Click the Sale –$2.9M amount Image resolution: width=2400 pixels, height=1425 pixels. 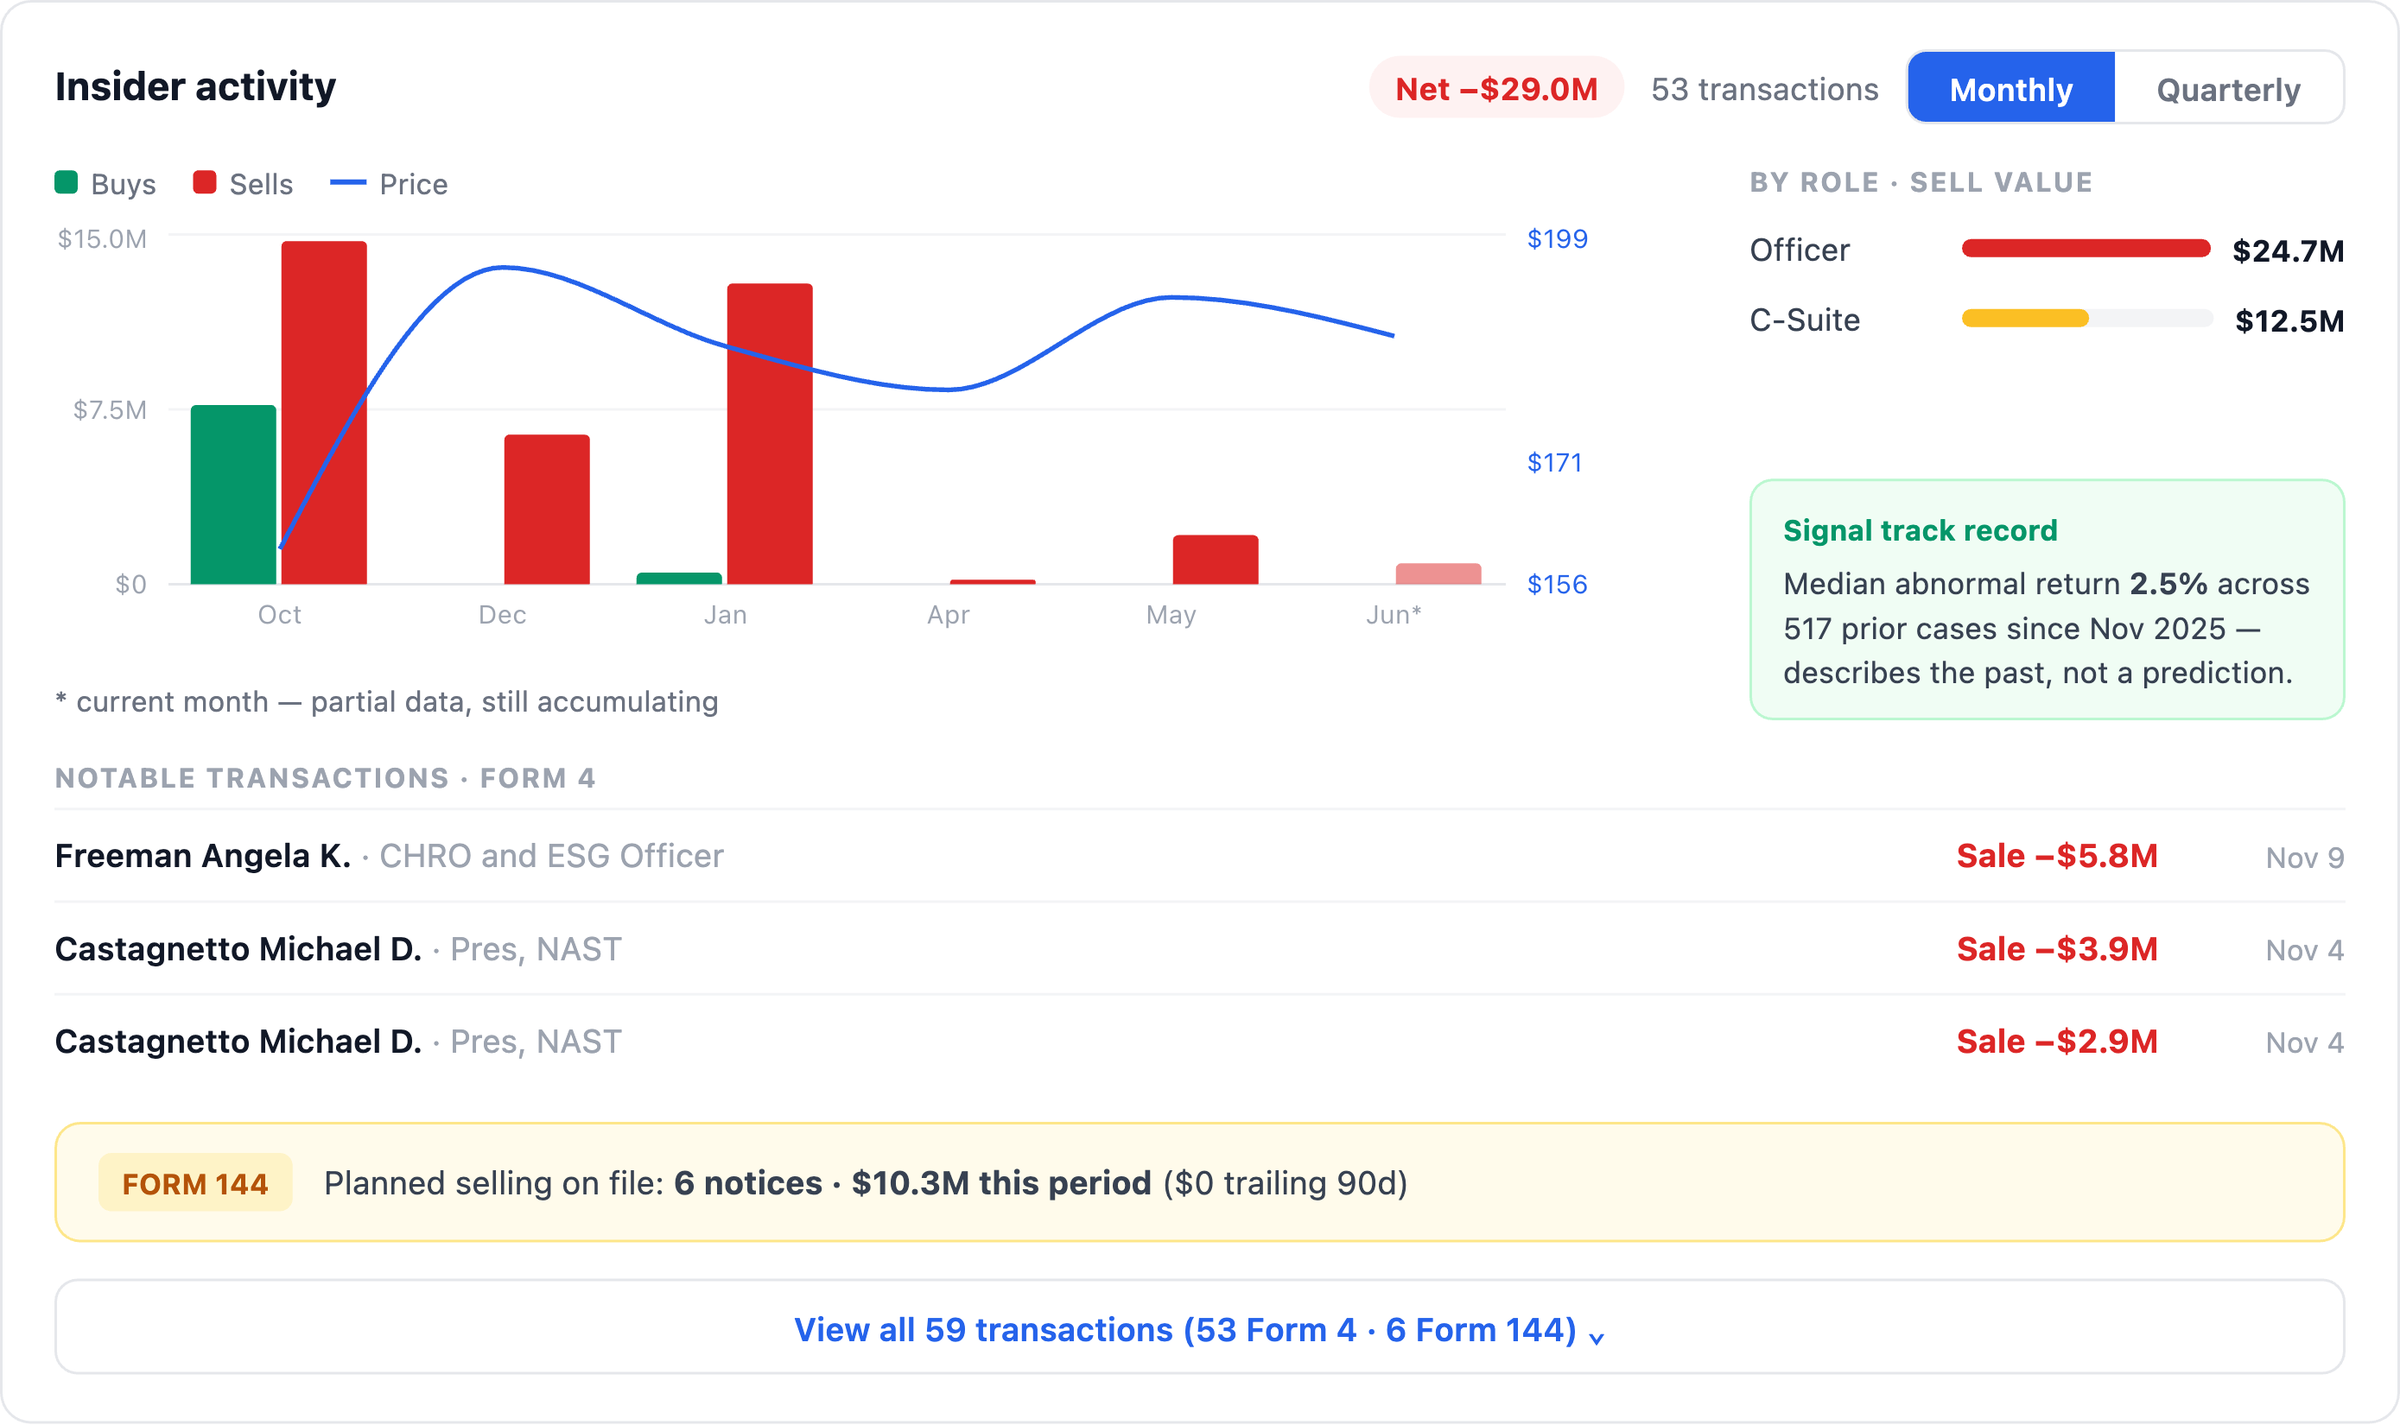tap(2057, 1041)
